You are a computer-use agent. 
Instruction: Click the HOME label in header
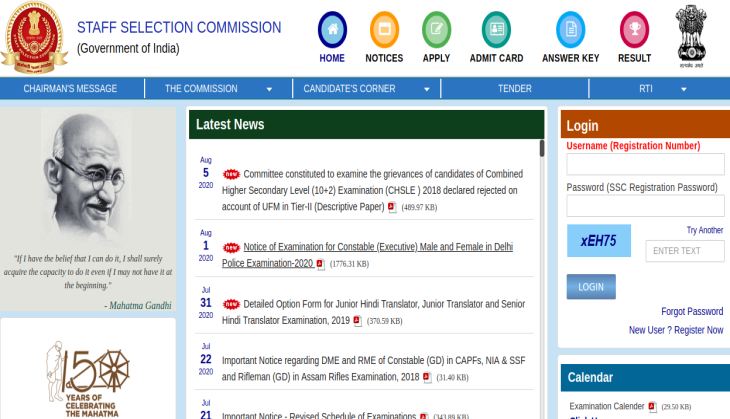(x=332, y=58)
